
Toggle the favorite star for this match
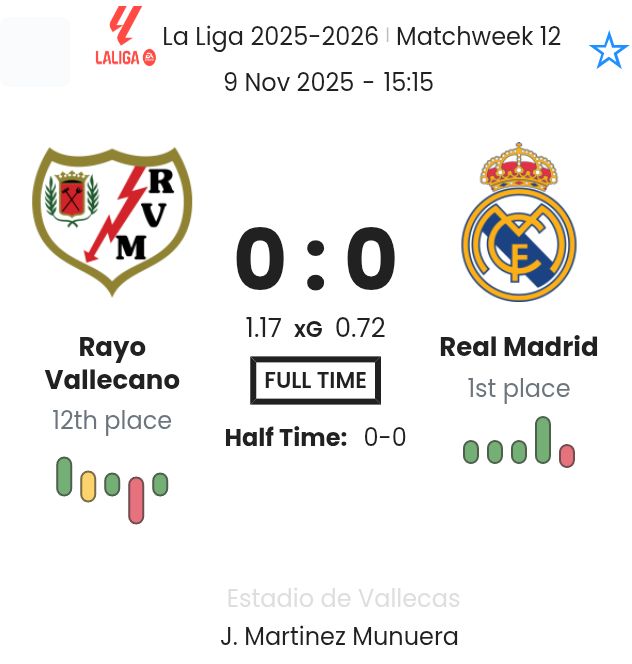point(608,51)
